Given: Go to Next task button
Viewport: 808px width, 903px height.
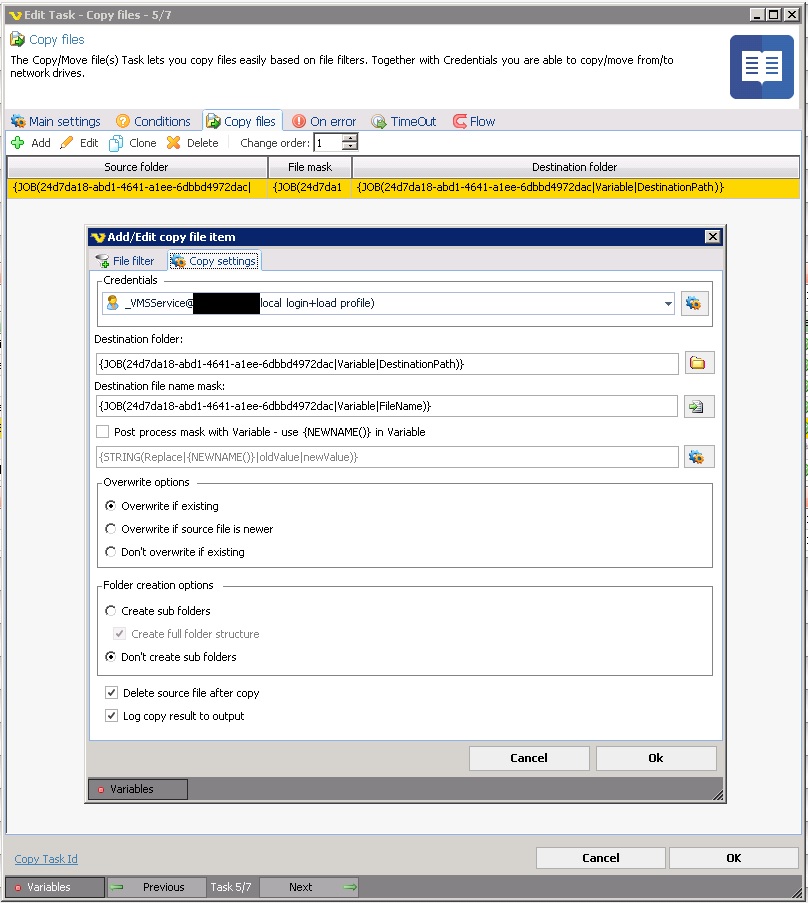Looking at the screenshot, I should (310, 887).
